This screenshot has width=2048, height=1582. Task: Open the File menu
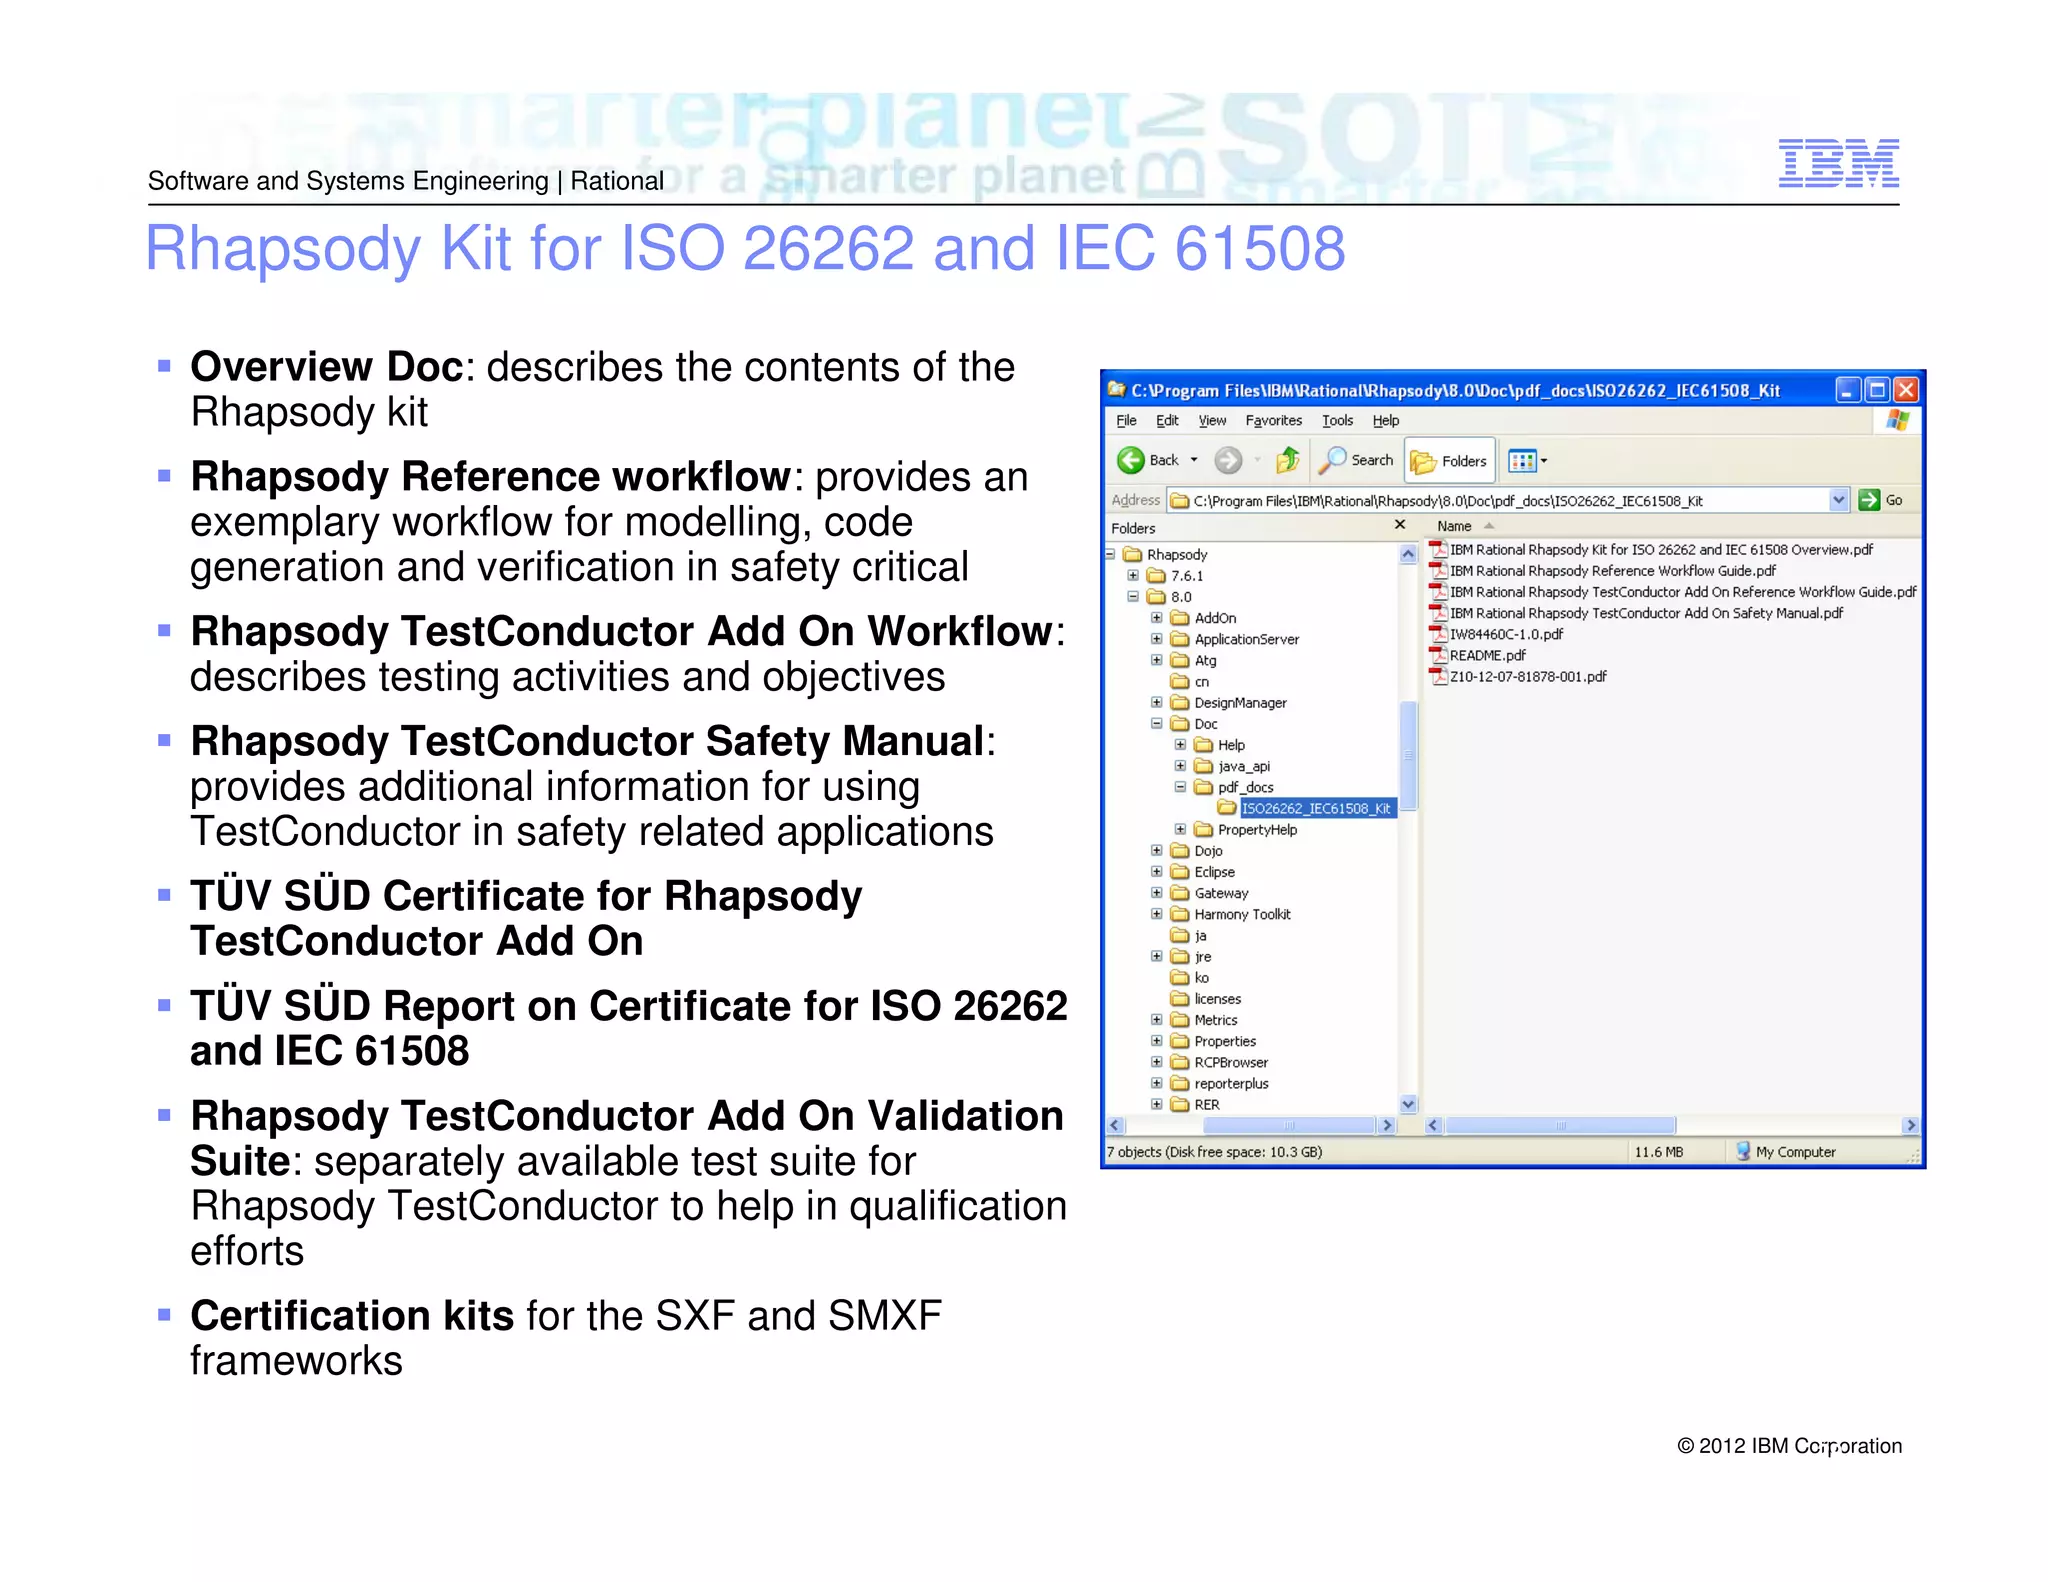tap(1126, 420)
